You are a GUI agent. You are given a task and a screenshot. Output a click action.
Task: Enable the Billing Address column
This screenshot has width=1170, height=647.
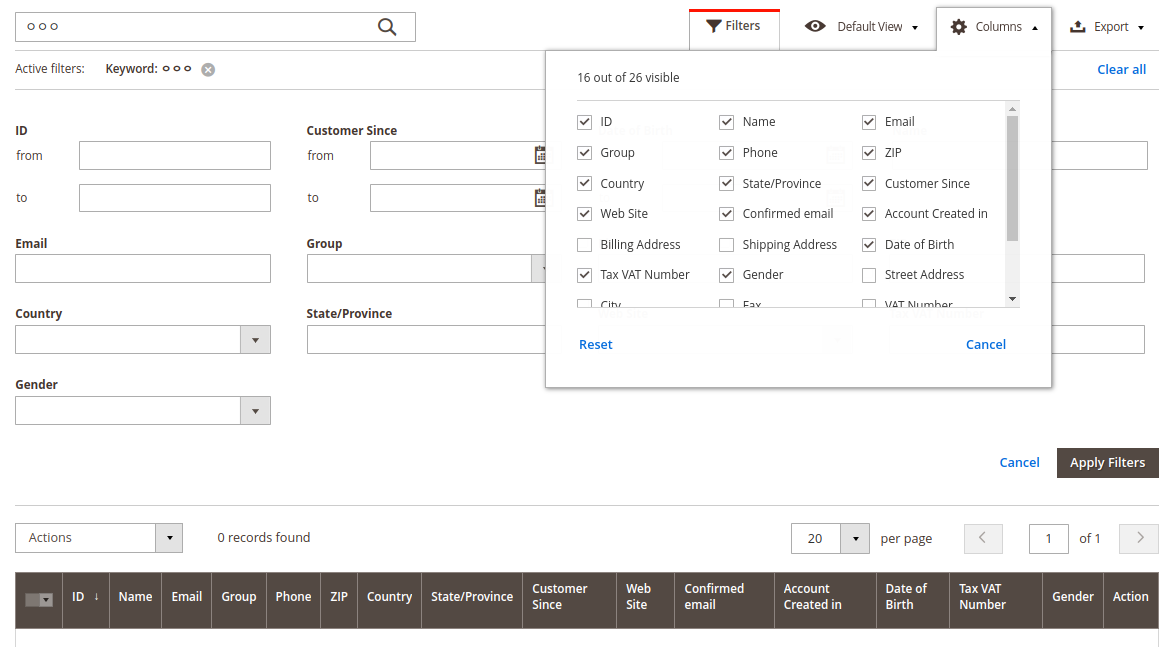coord(584,245)
